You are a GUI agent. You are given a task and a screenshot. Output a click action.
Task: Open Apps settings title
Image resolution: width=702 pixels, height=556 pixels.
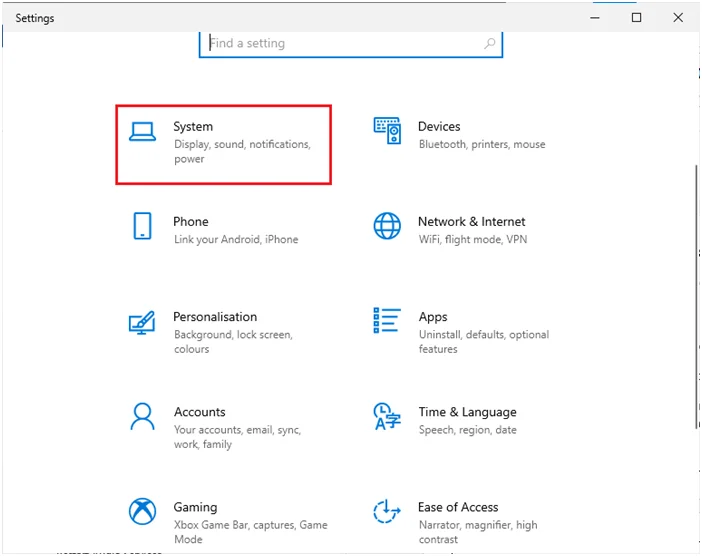(433, 317)
